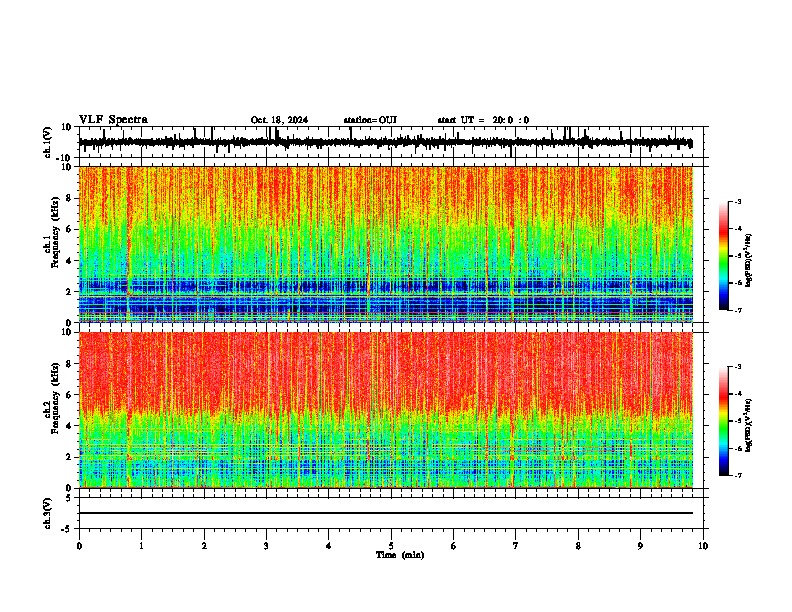Click the ch.2 spectrogram color scale bar
The image size is (792, 612).
[x=724, y=421]
